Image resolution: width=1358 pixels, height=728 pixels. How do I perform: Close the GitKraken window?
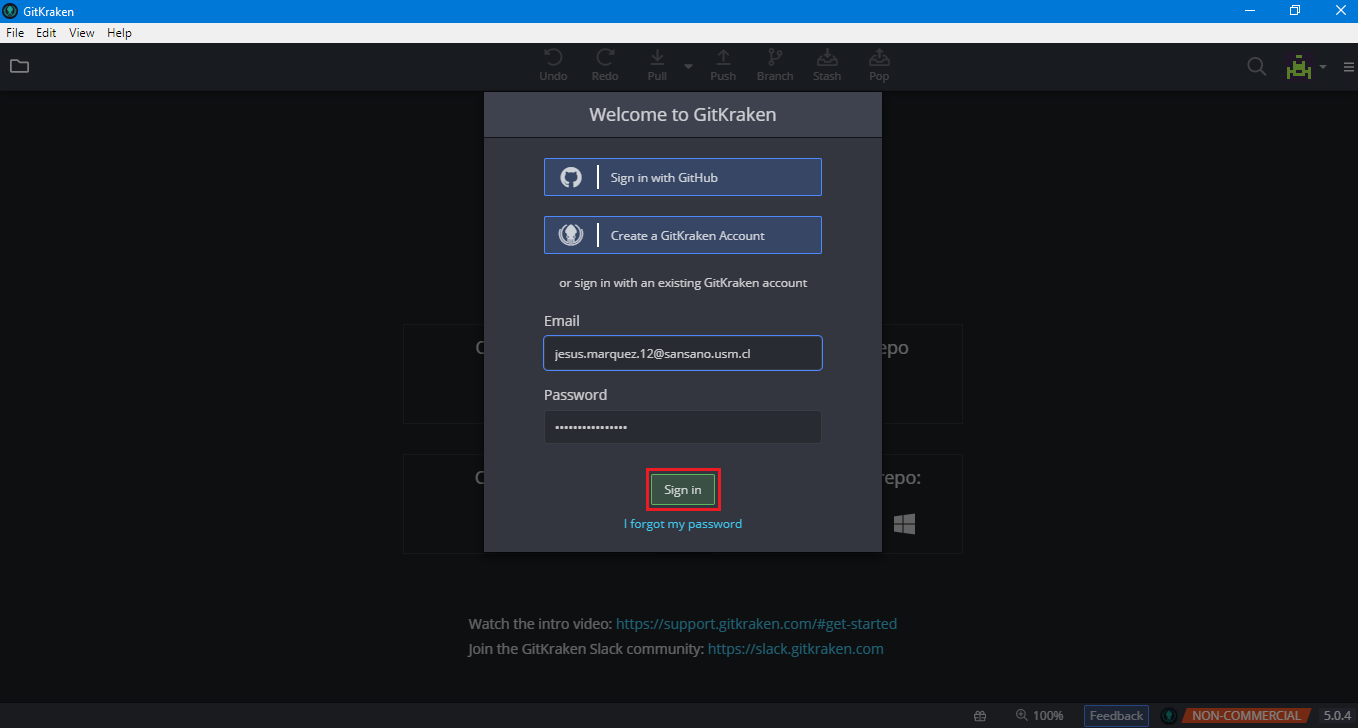1339,11
